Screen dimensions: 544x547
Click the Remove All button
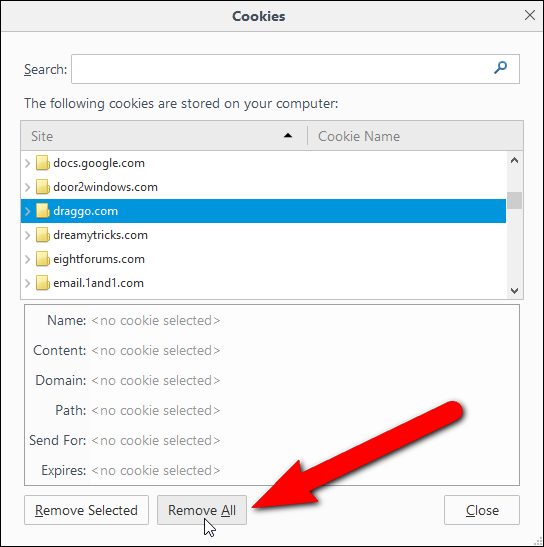pyautogui.click(x=202, y=510)
